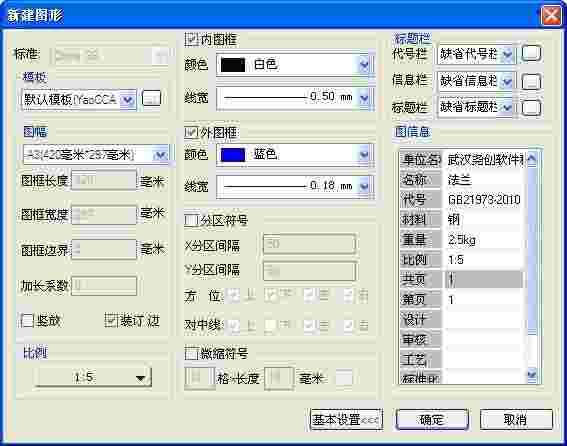Viewport: 567px width, 446px height.
Task: Select the highlighted 共页 value cell
Action: pyautogui.click(x=485, y=279)
